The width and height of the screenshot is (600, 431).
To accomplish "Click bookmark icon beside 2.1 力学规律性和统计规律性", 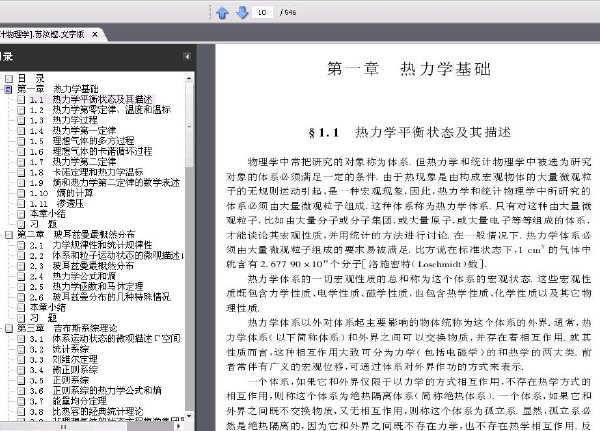I will click(21, 245).
